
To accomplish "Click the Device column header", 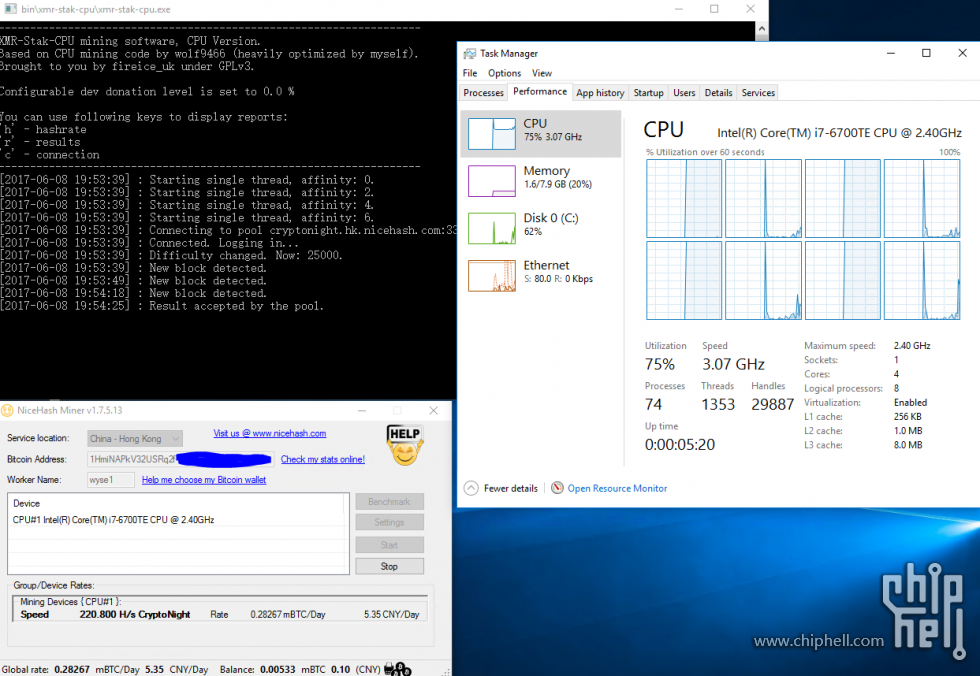I will tap(26, 504).
